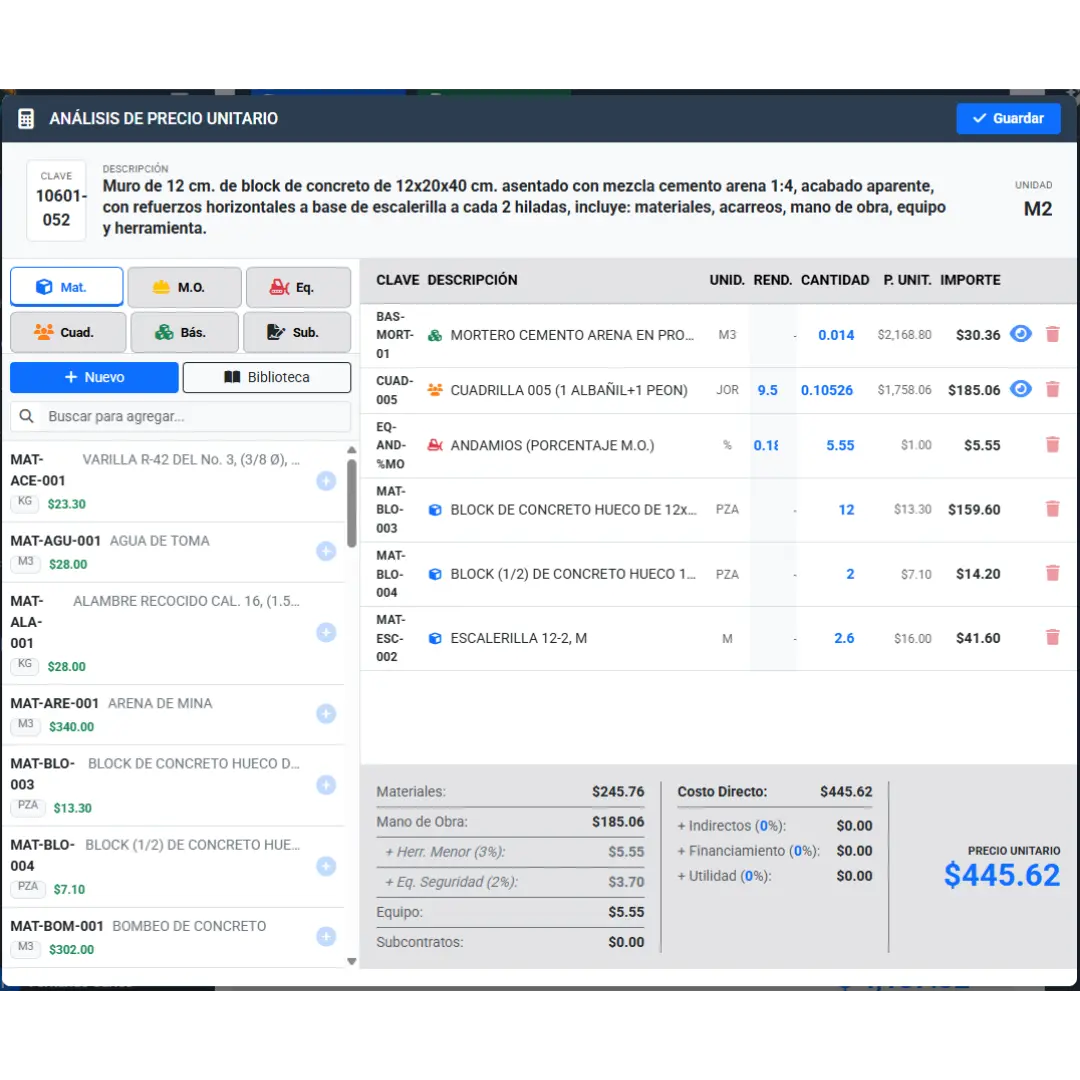Click the calculator icon in the header
Image resolution: width=1080 pixels, height=1080 pixels.
click(26, 118)
